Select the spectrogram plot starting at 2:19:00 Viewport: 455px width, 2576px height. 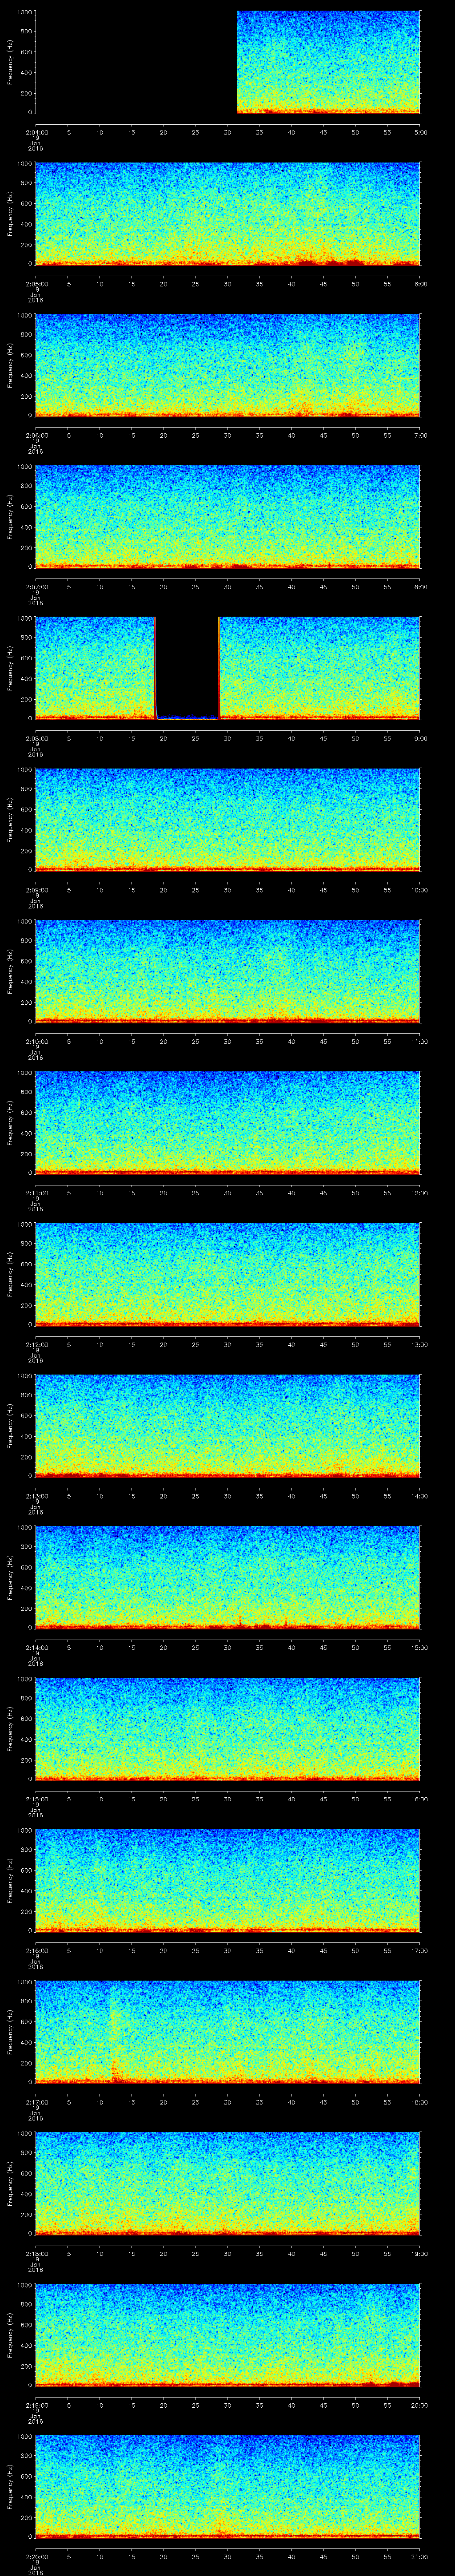(227, 2335)
